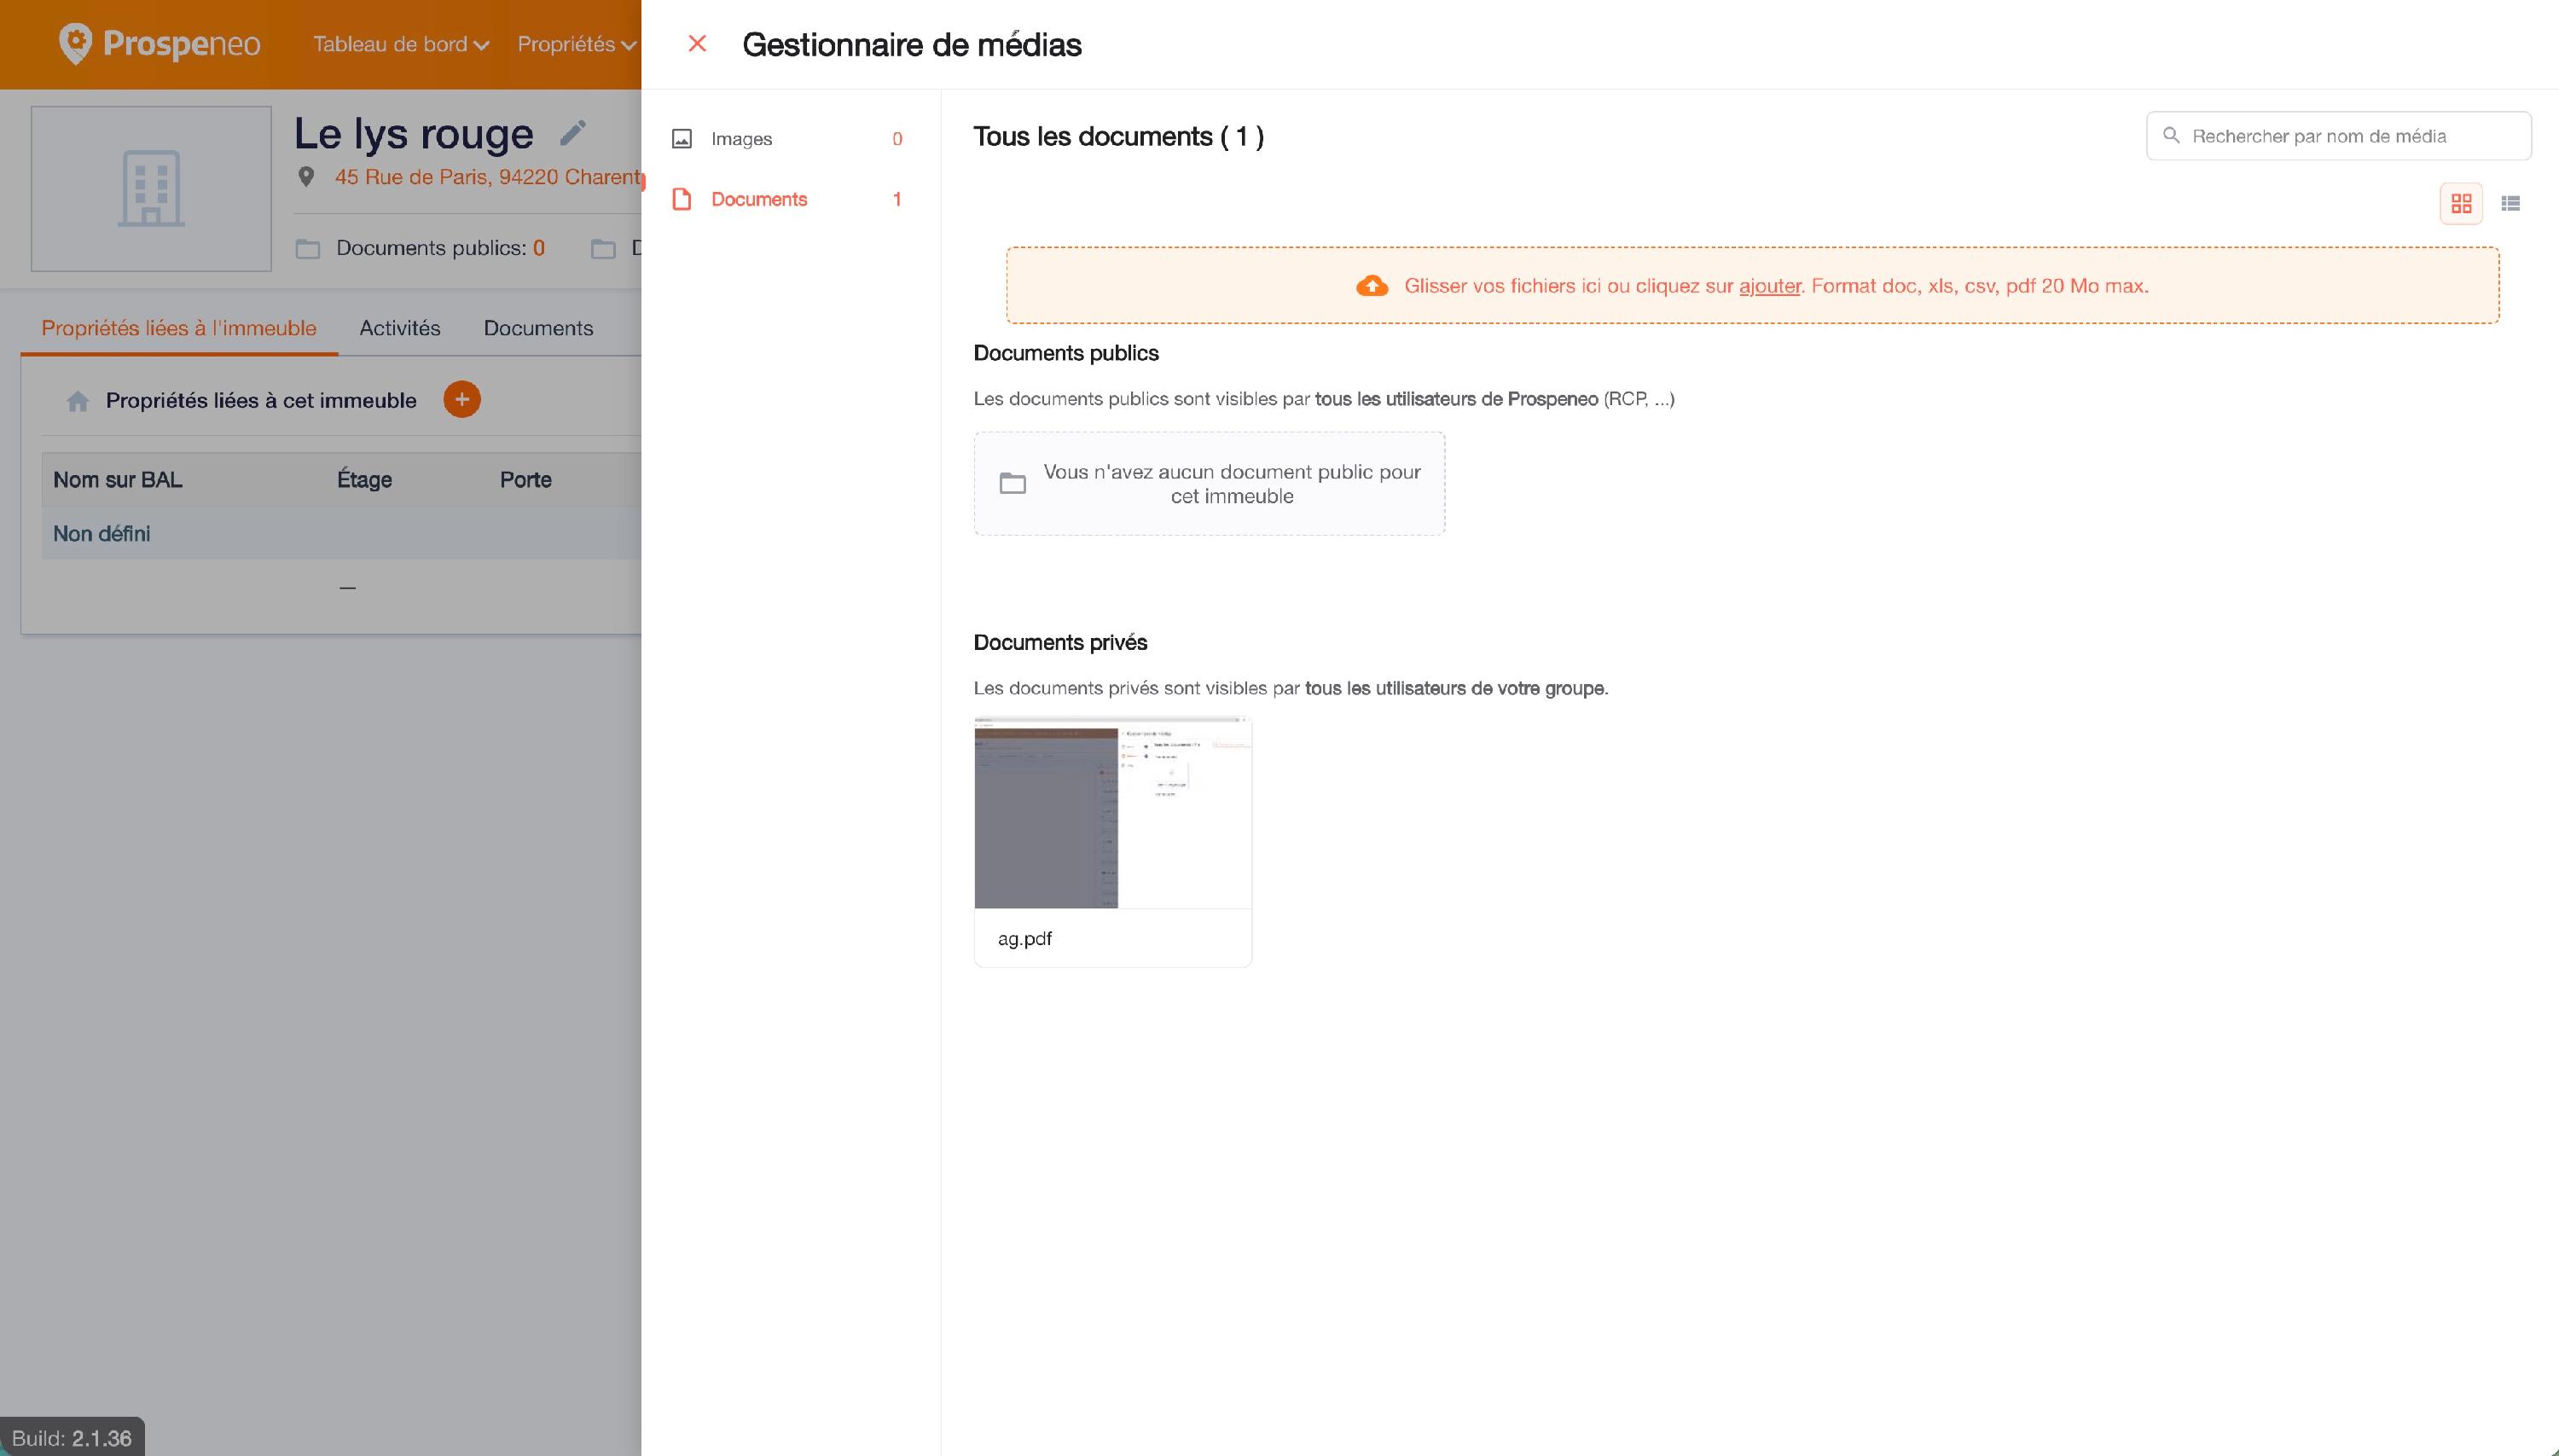
Task: Switch to Propriétés liées à l'immeuble tab
Action: coord(179,328)
